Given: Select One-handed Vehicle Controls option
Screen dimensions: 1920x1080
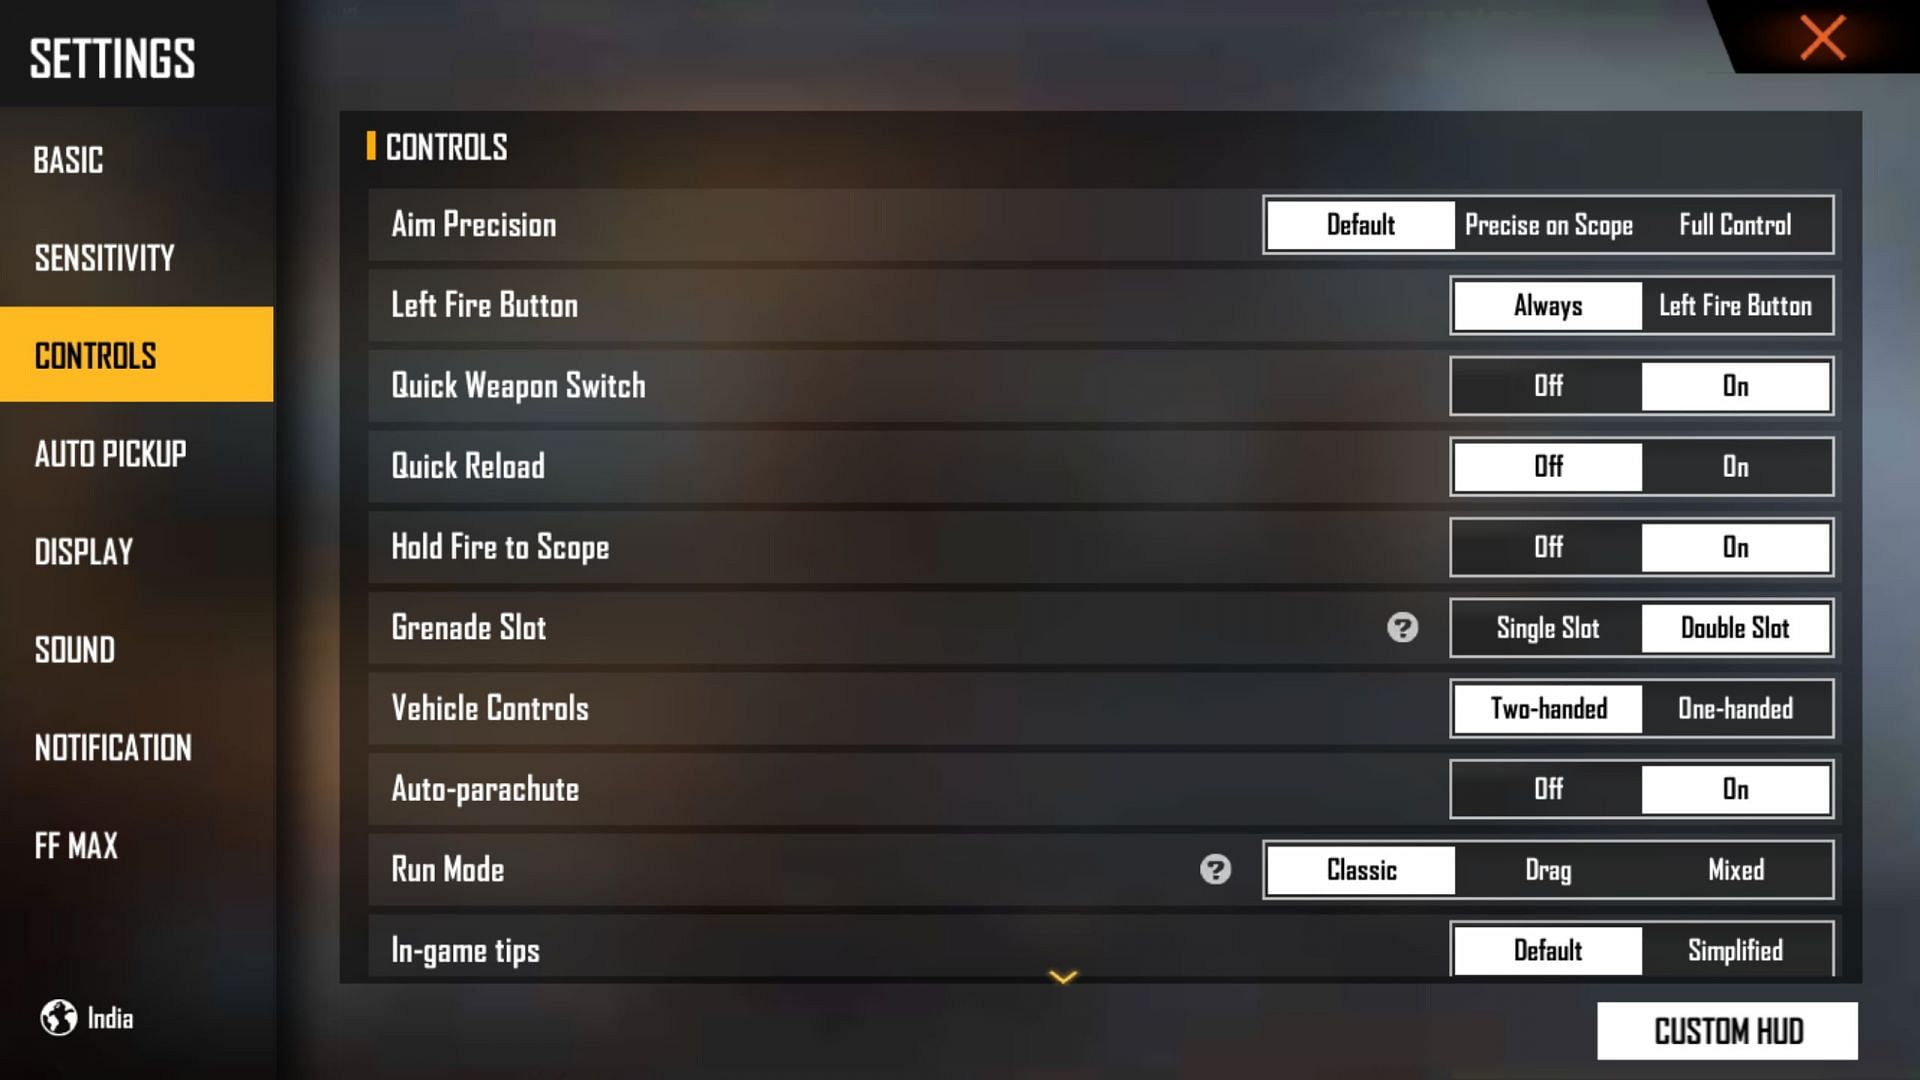Looking at the screenshot, I should pos(1735,708).
